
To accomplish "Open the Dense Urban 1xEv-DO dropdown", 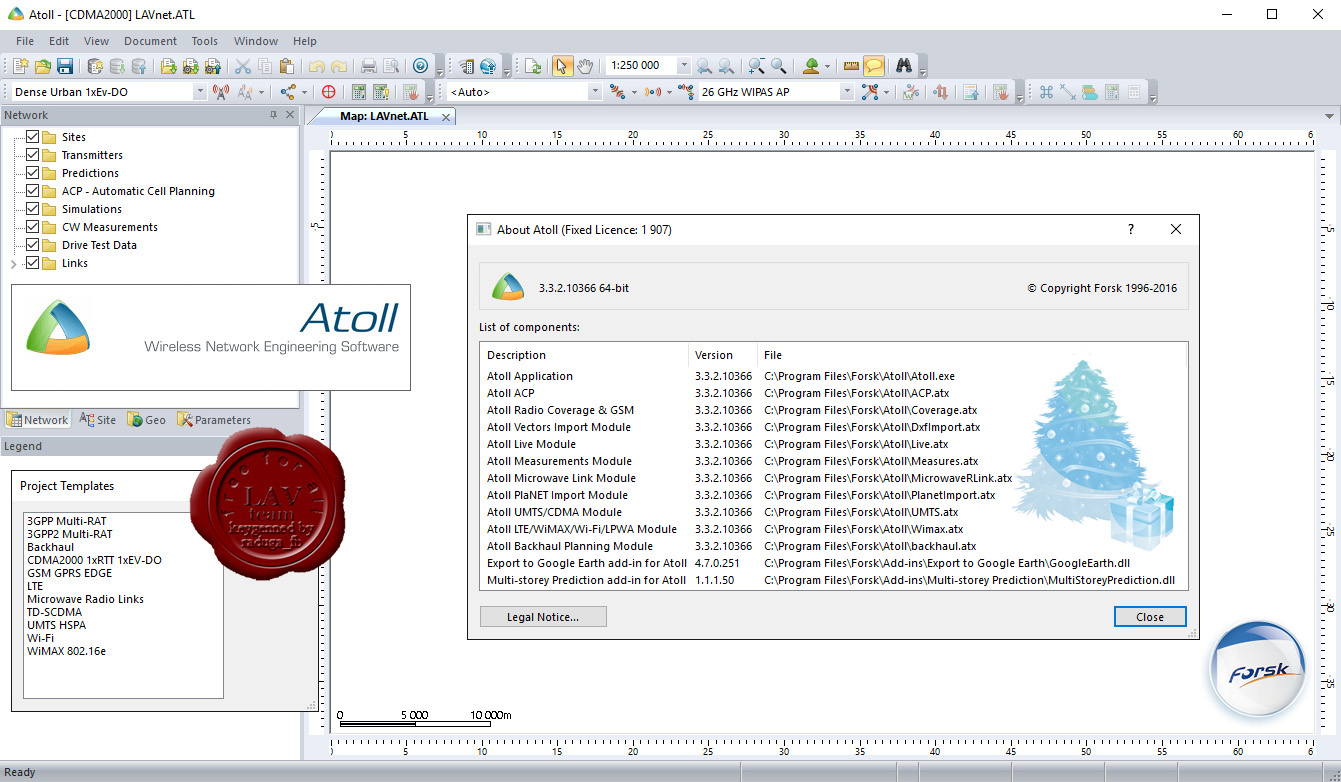I will 199,92.
